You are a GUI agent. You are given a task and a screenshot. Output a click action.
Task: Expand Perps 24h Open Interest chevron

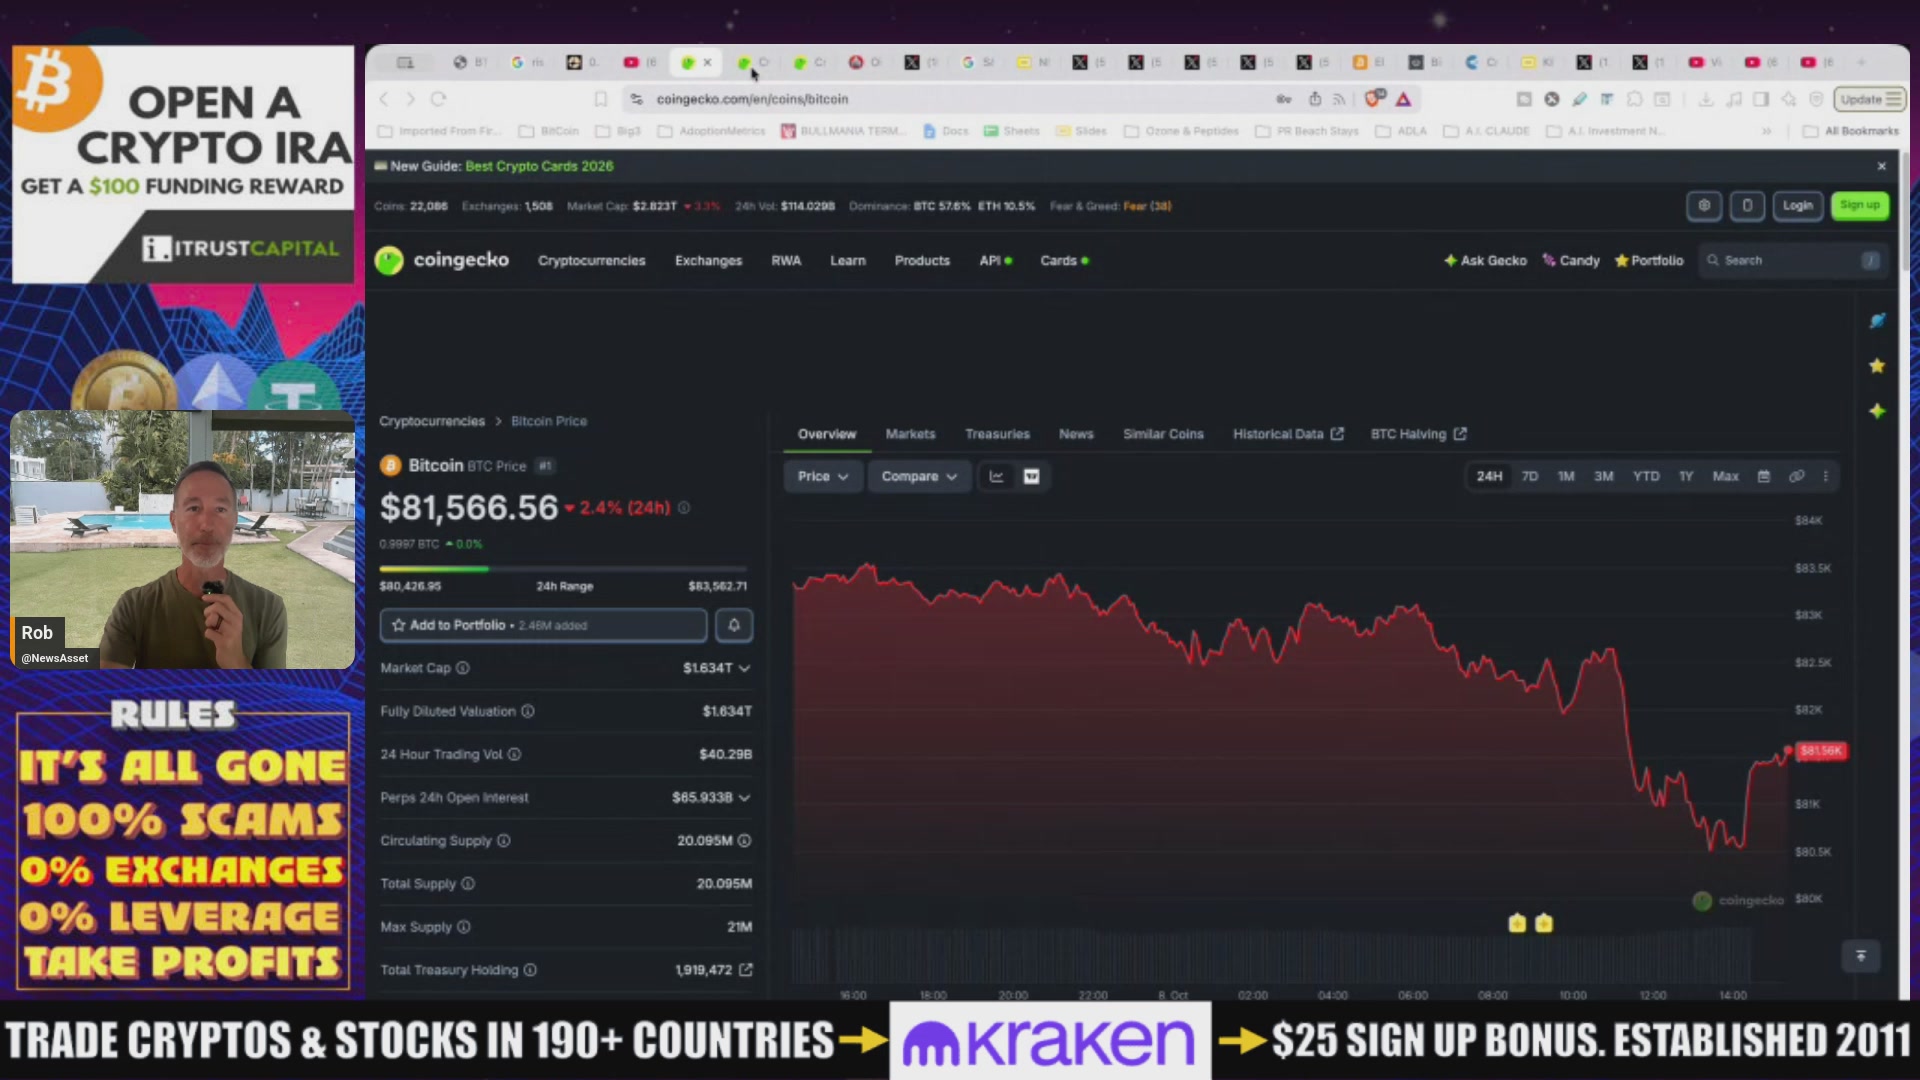[x=744, y=798]
